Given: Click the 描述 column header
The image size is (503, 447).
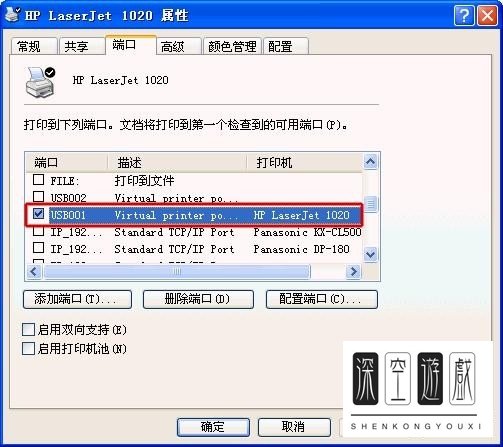Looking at the screenshot, I should (x=177, y=163).
